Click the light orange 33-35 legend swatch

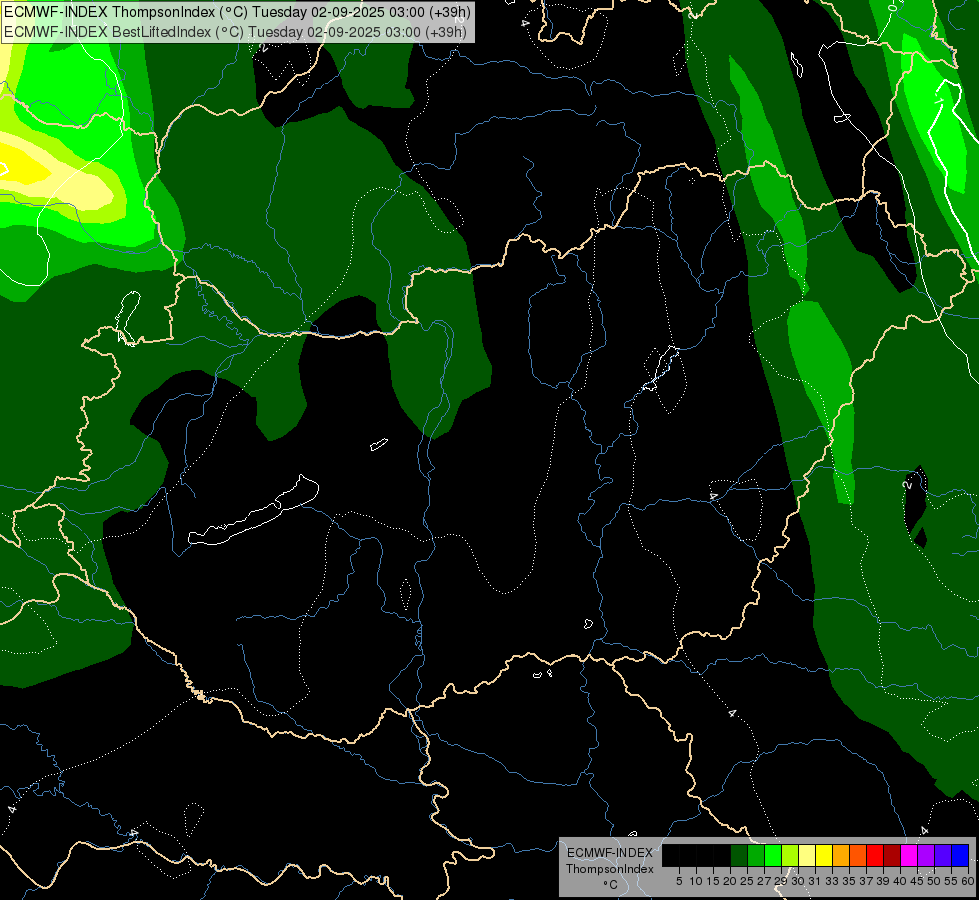pos(841,855)
